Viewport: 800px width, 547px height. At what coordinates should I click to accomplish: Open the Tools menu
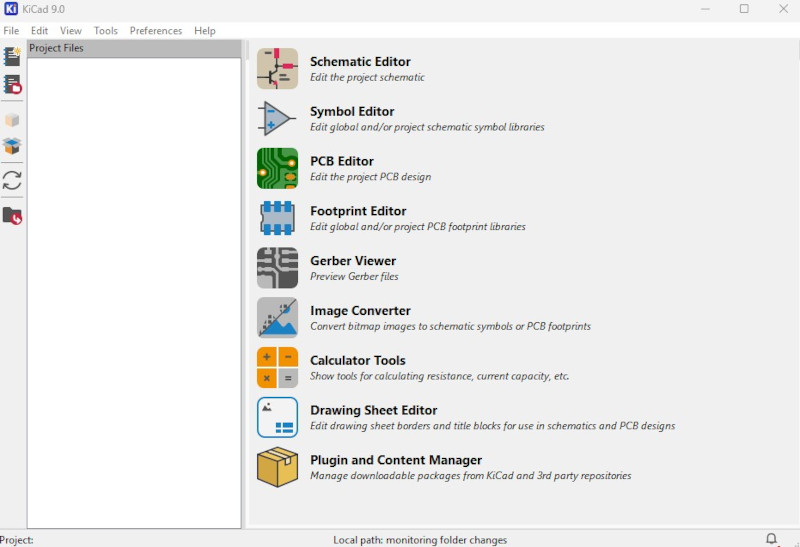click(106, 31)
